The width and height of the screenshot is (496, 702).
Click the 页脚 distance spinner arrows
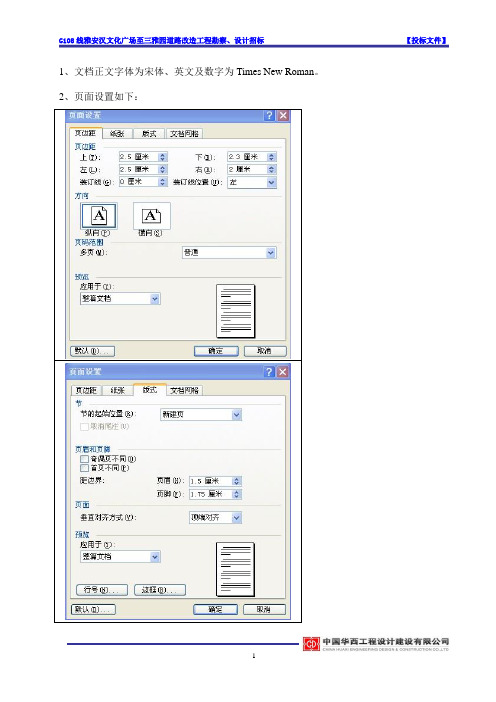point(237,494)
